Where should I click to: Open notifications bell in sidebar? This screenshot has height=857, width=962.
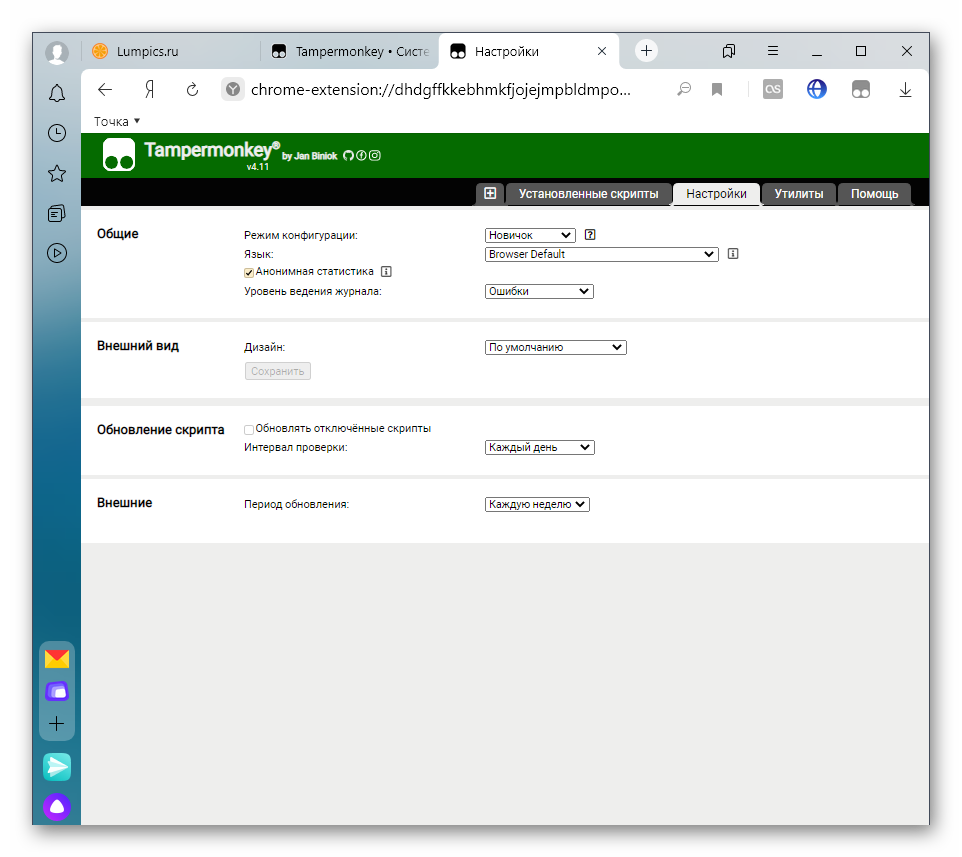[57, 94]
